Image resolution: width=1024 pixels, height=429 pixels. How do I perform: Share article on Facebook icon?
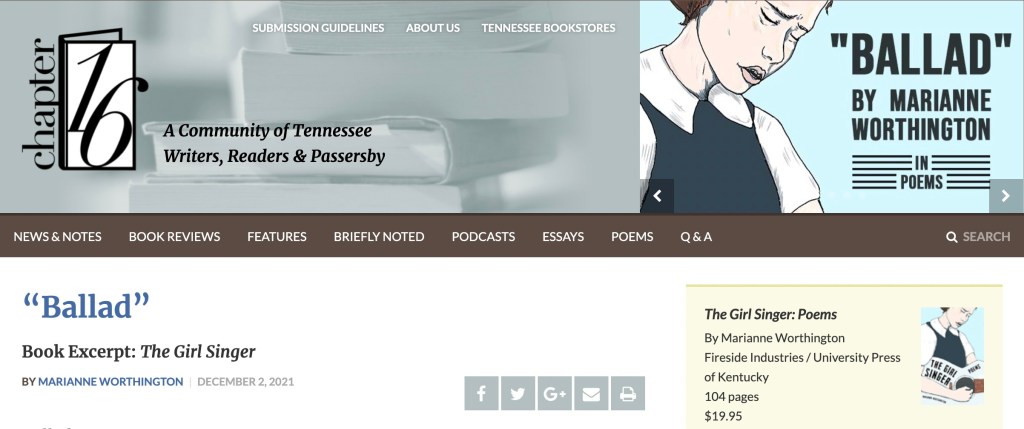[x=481, y=393]
